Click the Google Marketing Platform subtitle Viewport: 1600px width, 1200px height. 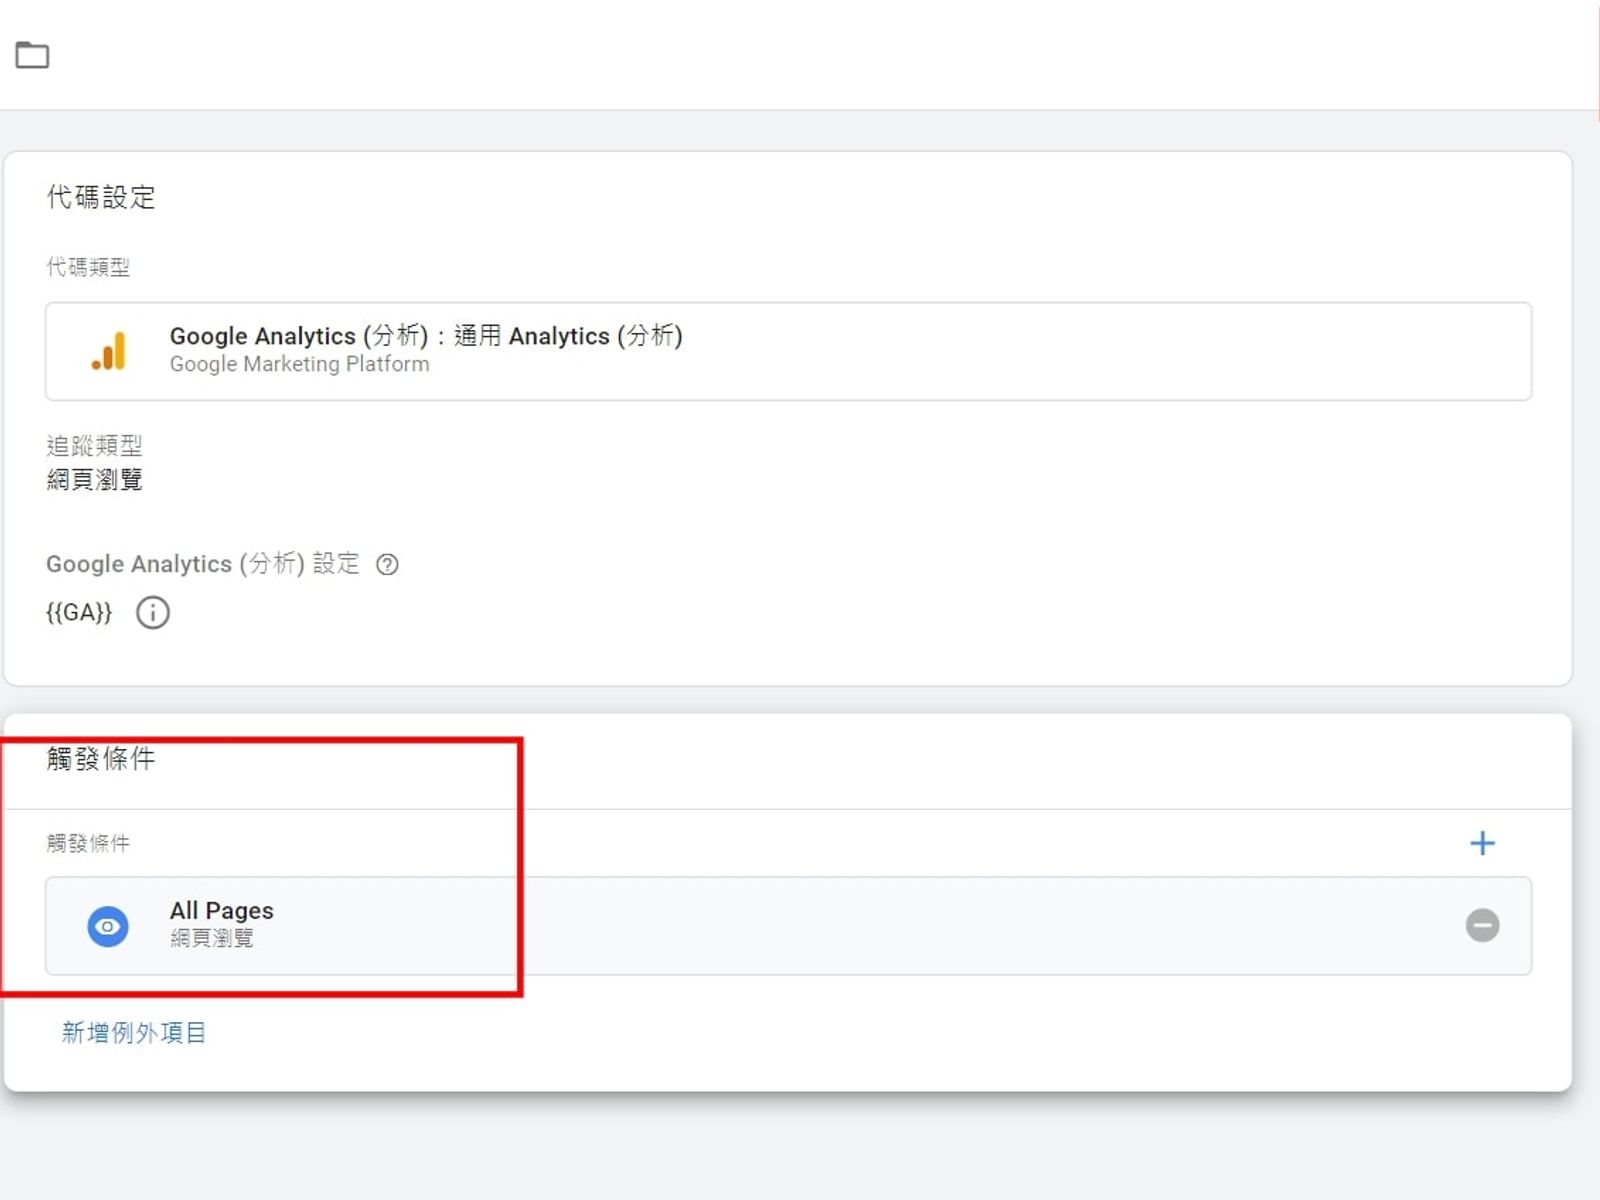(x=299, y=365)
